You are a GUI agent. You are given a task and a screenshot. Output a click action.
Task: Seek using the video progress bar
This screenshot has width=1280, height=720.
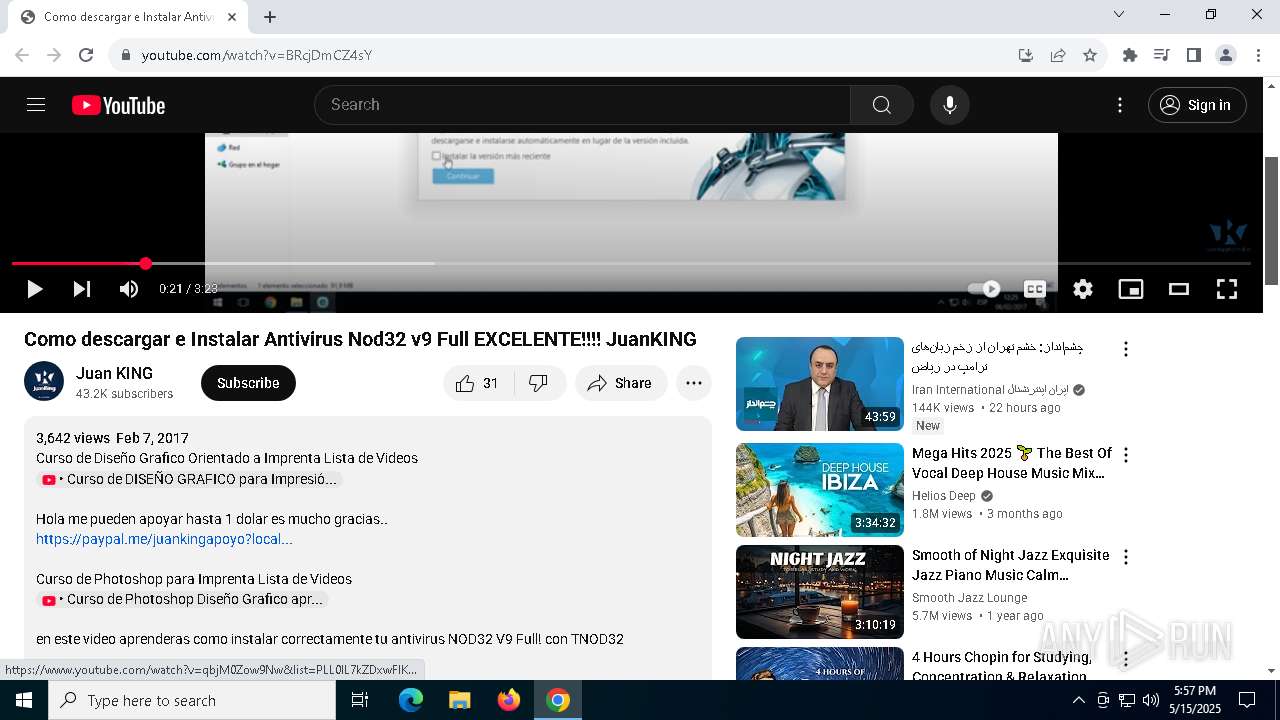(631, 263)
